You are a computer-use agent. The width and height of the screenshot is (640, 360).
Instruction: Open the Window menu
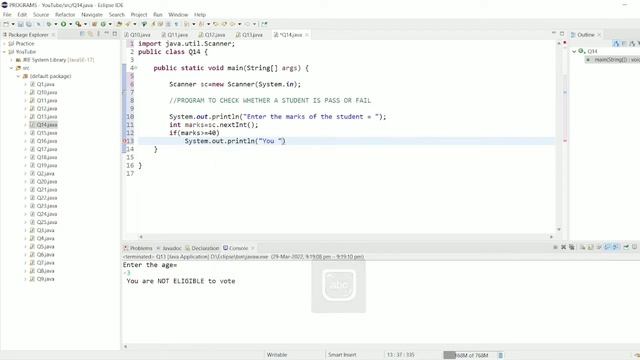[x=178, y=14]
